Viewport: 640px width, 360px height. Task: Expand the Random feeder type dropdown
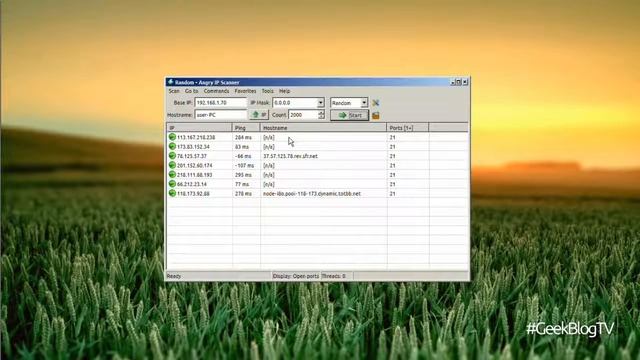364,103
